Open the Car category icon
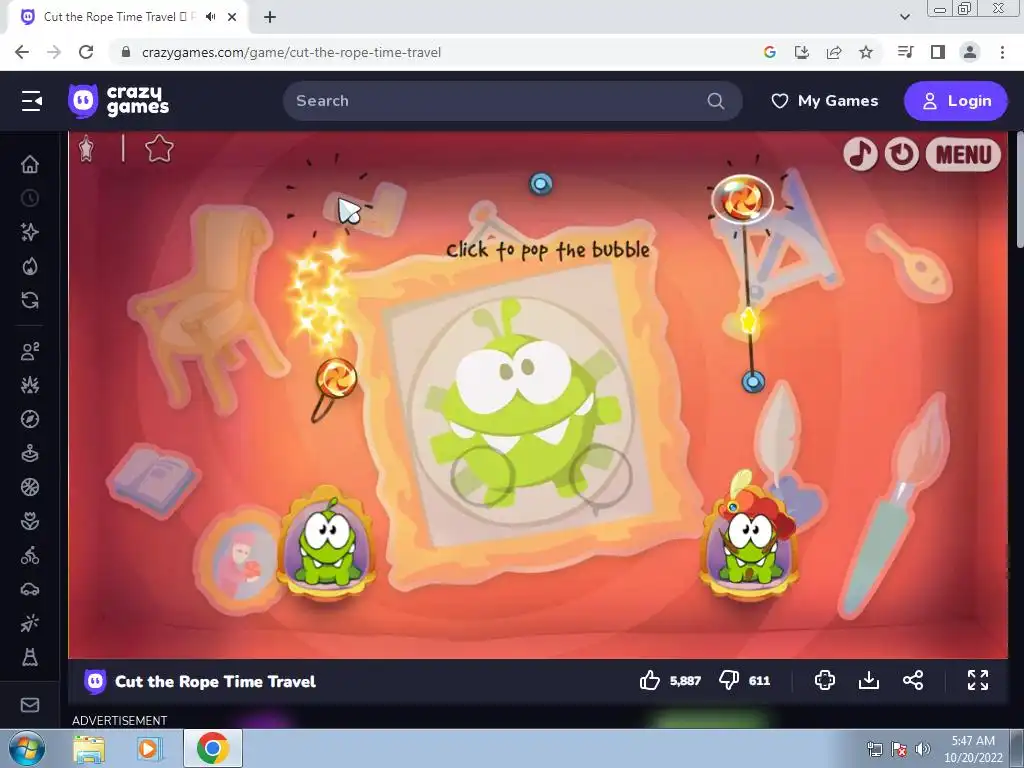The width and height of the screenshot is (1024, 768). coord(30,590)
